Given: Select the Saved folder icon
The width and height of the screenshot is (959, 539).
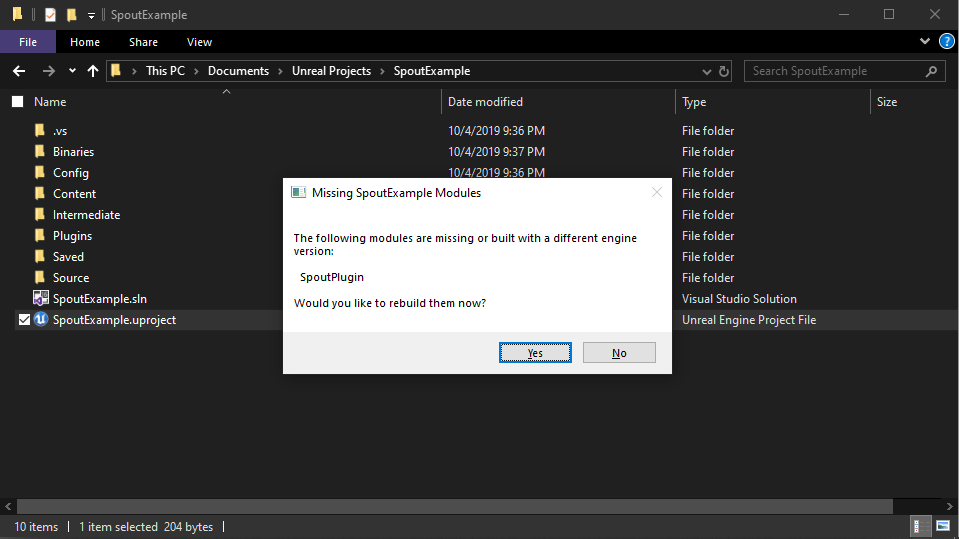Looking at the screenshot, I should 40,256.
